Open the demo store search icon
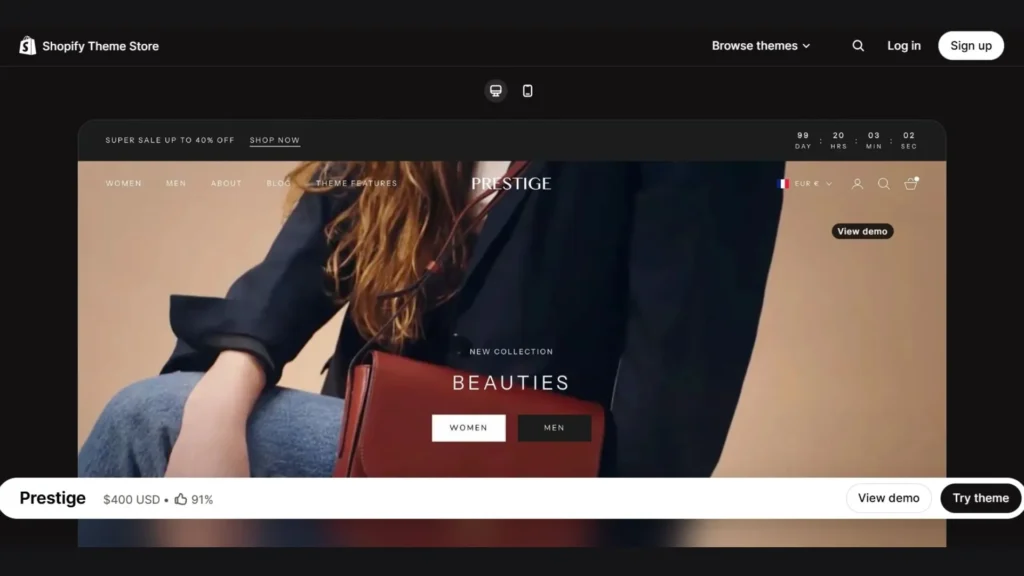This screenshot has height=576, width=1024. pos(884,184)
